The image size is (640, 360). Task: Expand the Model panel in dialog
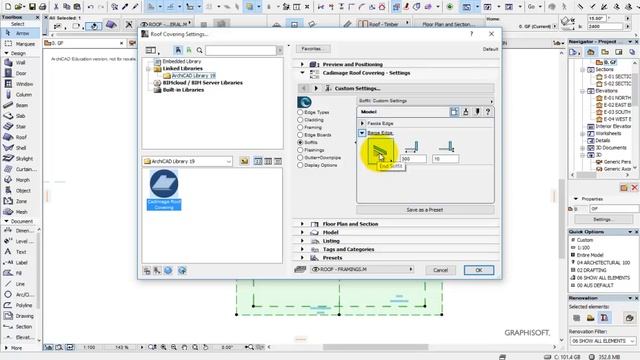click(x=302, y=233)
